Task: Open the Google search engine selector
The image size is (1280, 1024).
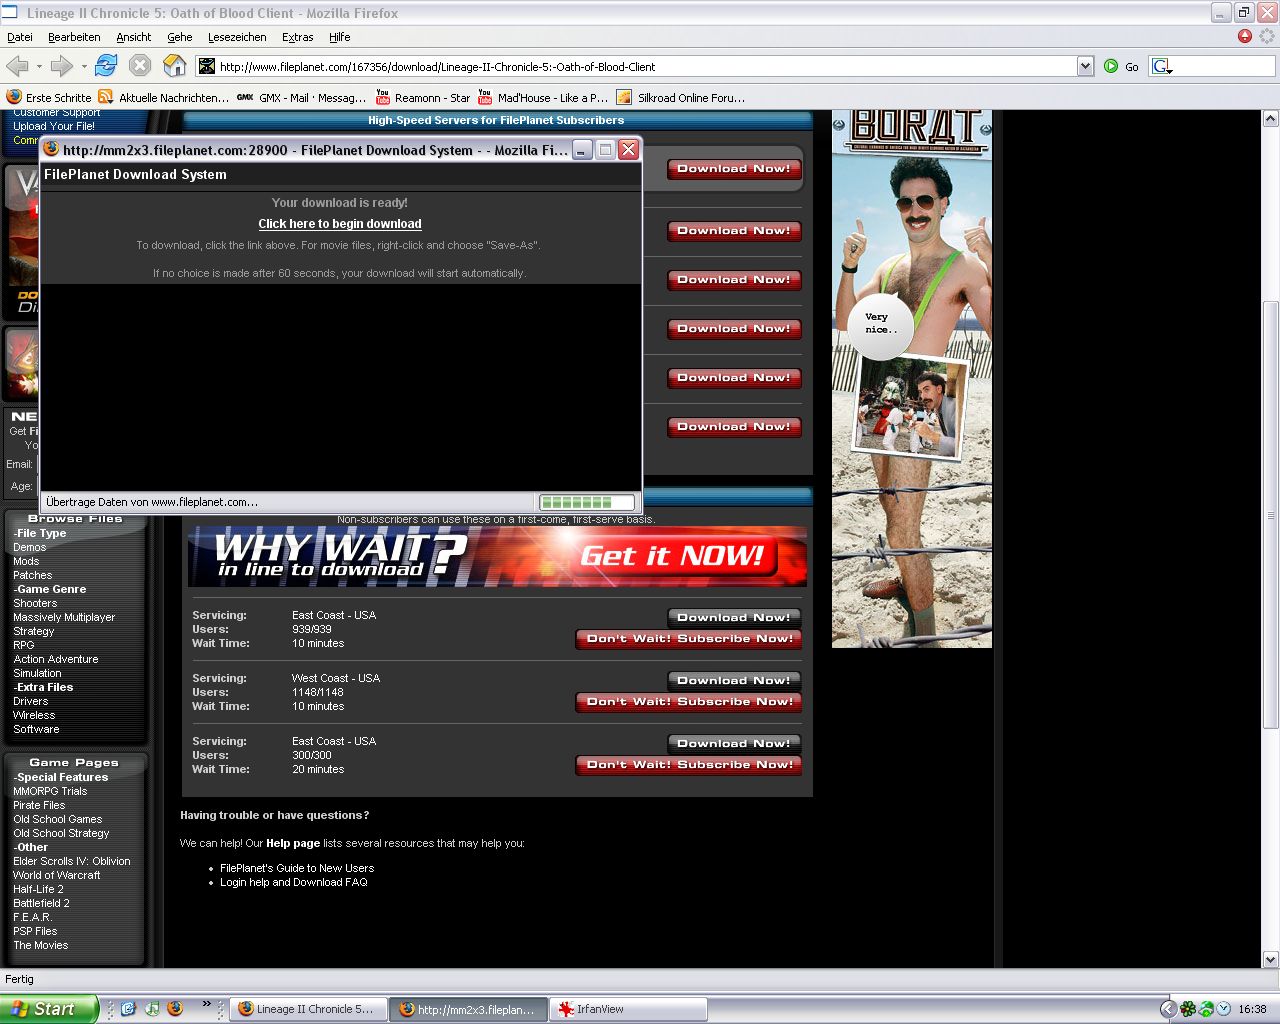Action: pyautogui.click(x=1162, y=66)
